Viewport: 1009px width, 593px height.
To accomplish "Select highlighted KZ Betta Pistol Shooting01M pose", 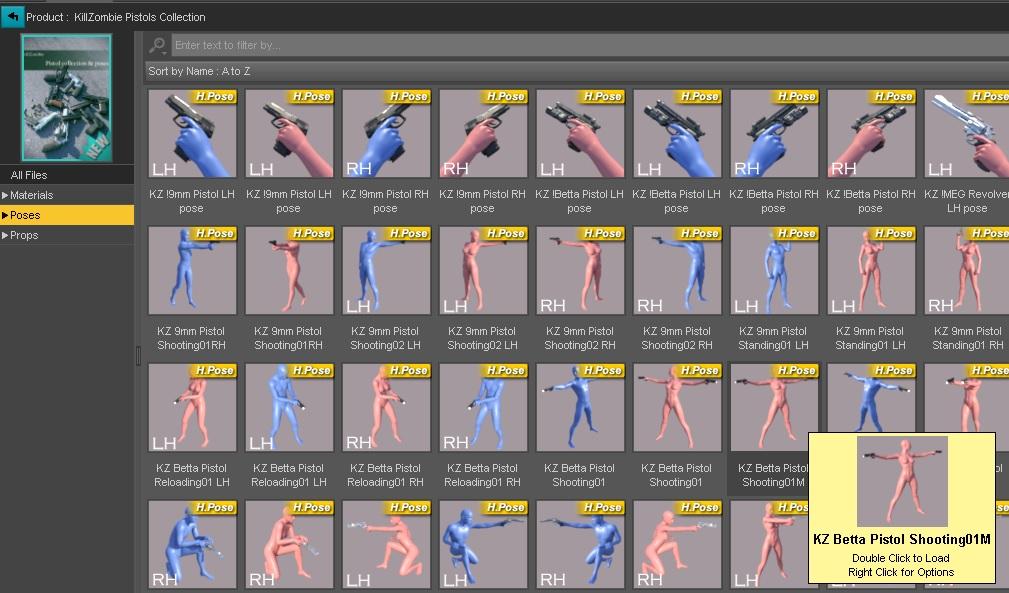I will [775, 407].
